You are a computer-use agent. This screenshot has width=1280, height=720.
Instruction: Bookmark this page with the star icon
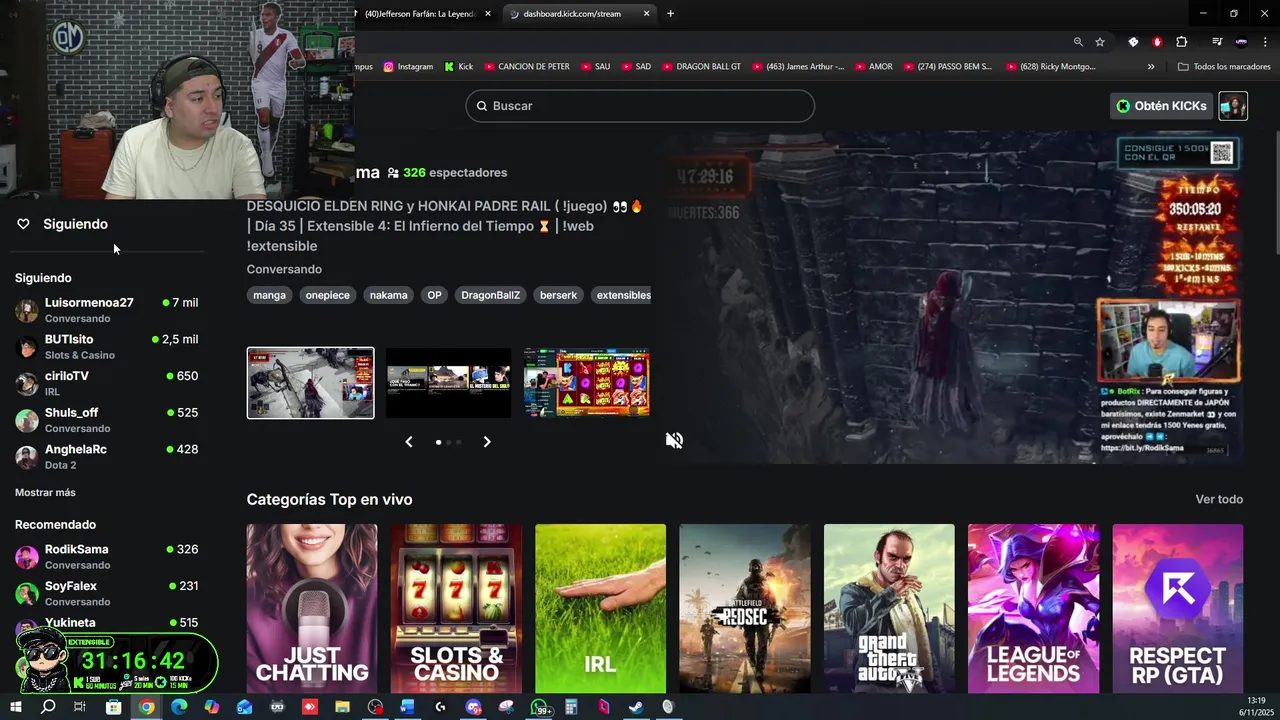tap(1100, 42)
